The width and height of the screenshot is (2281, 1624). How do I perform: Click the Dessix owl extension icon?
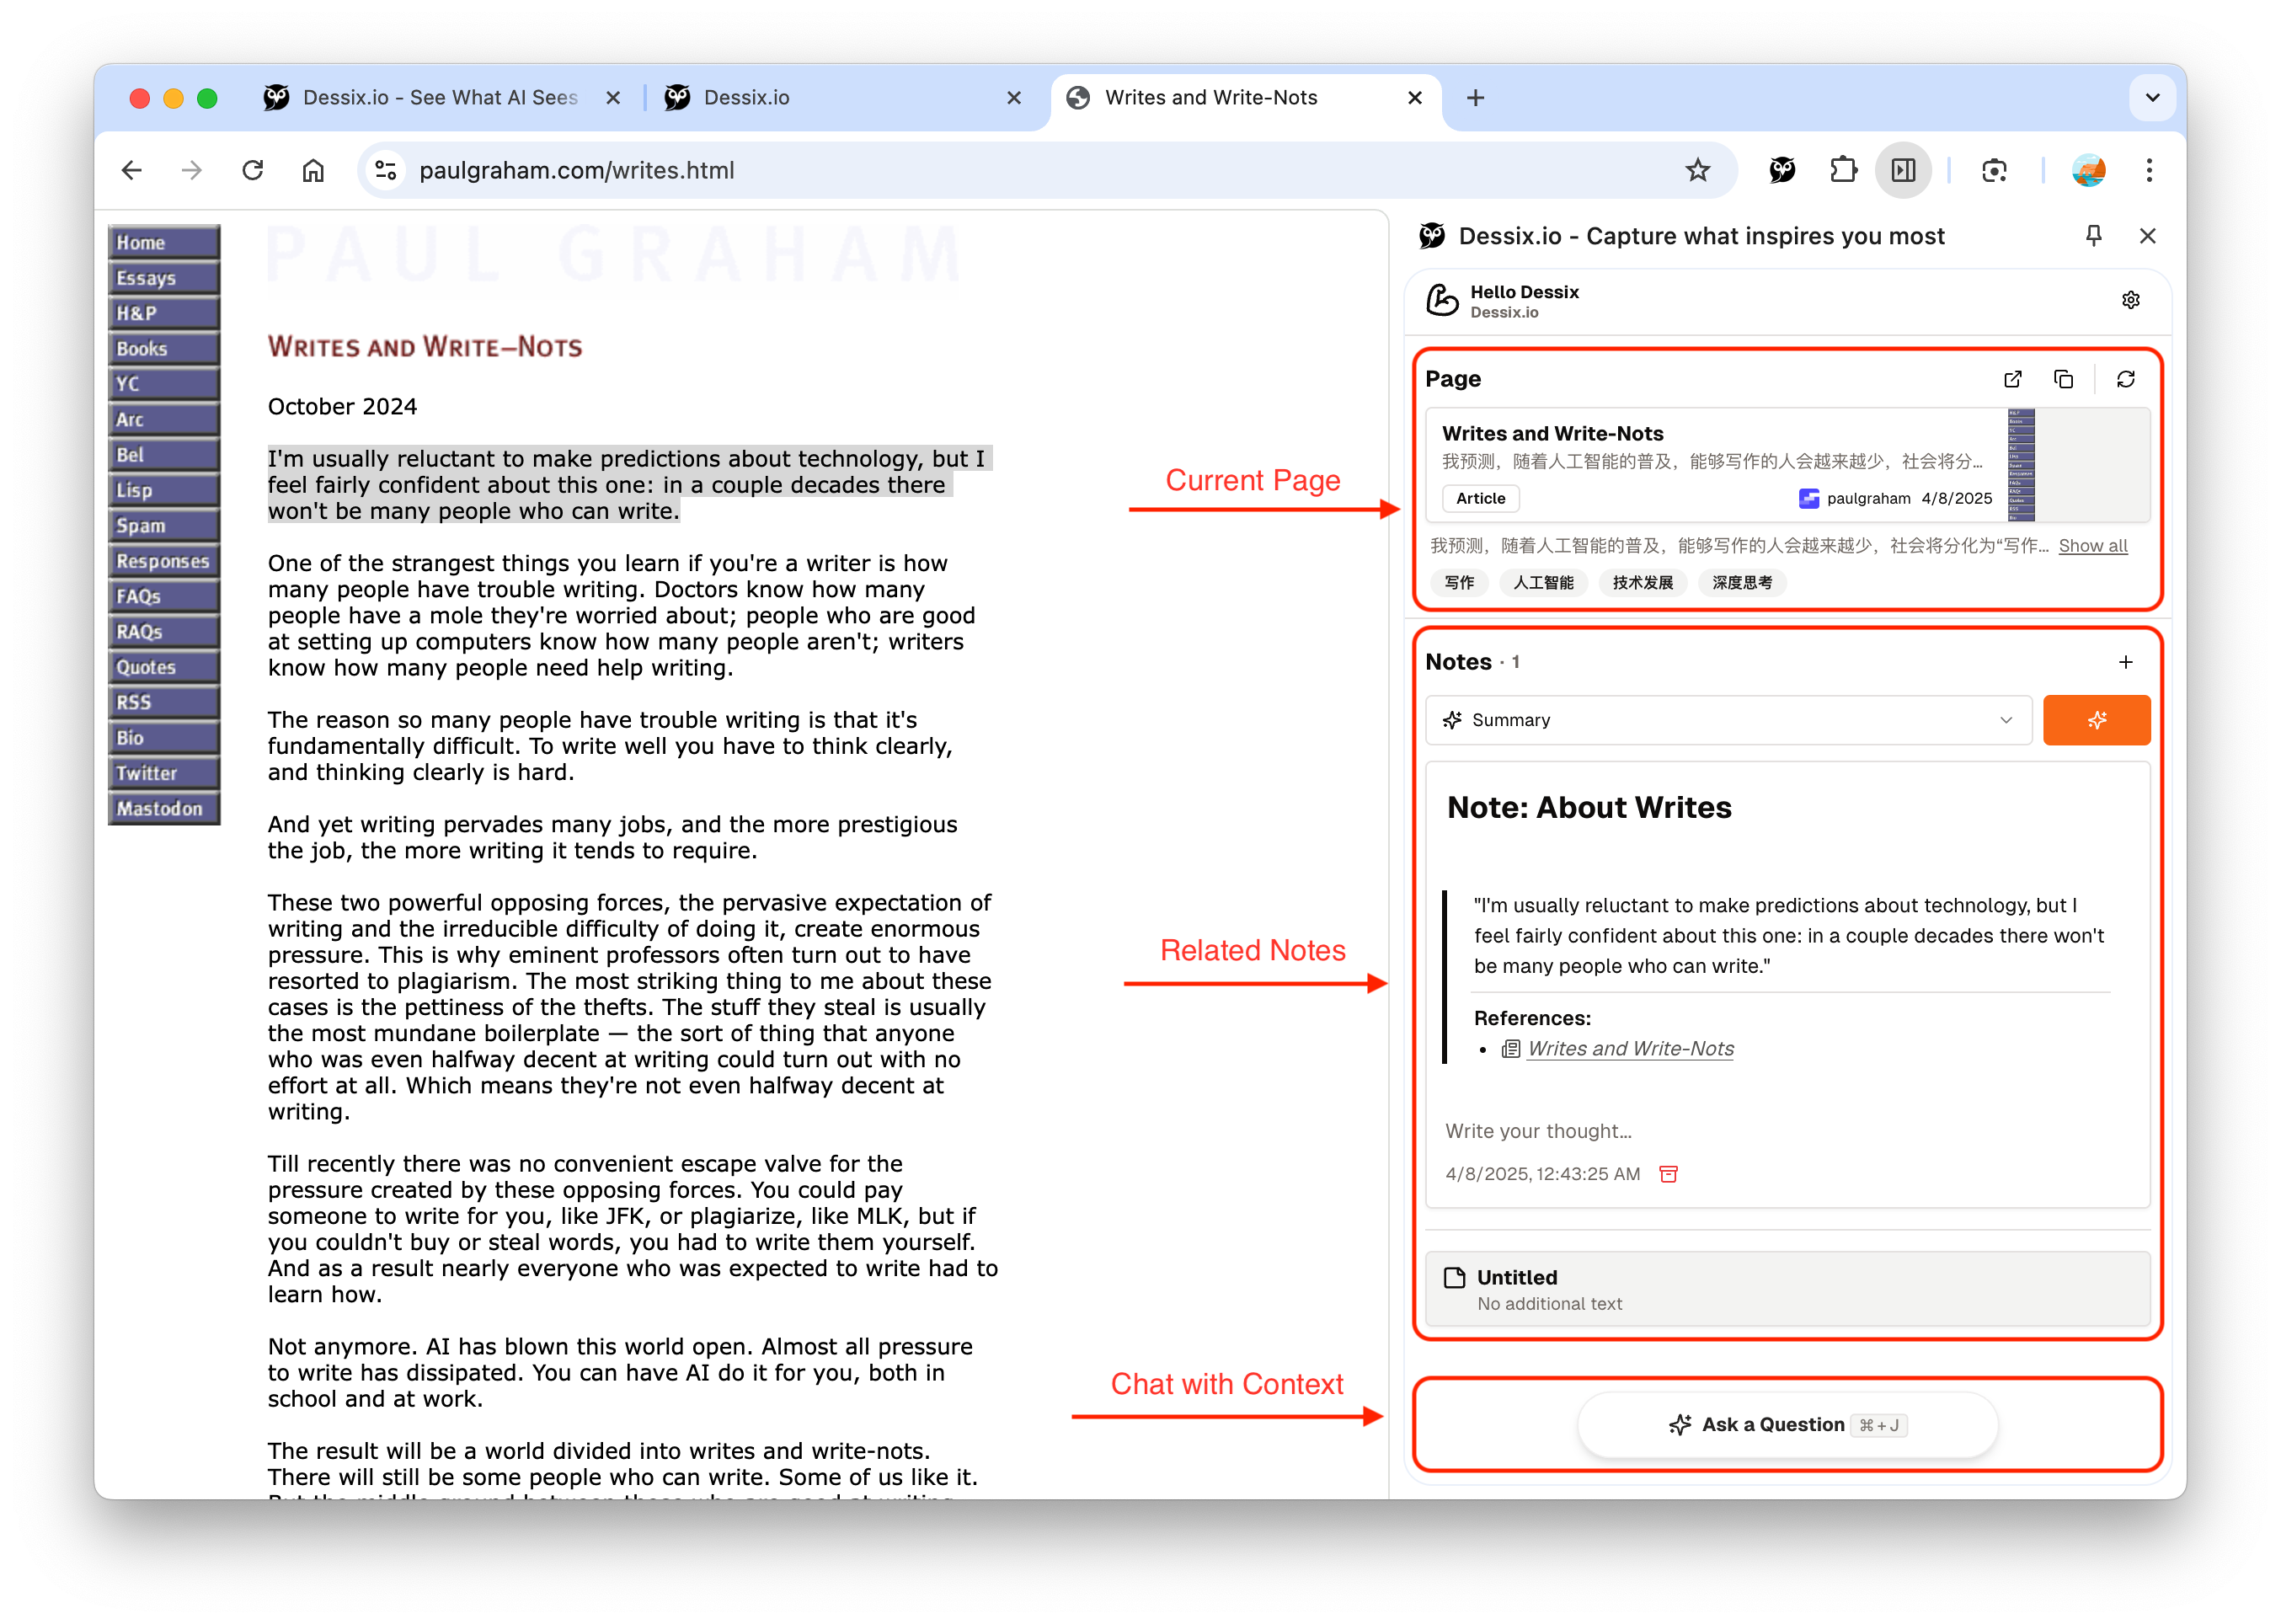1782,170
